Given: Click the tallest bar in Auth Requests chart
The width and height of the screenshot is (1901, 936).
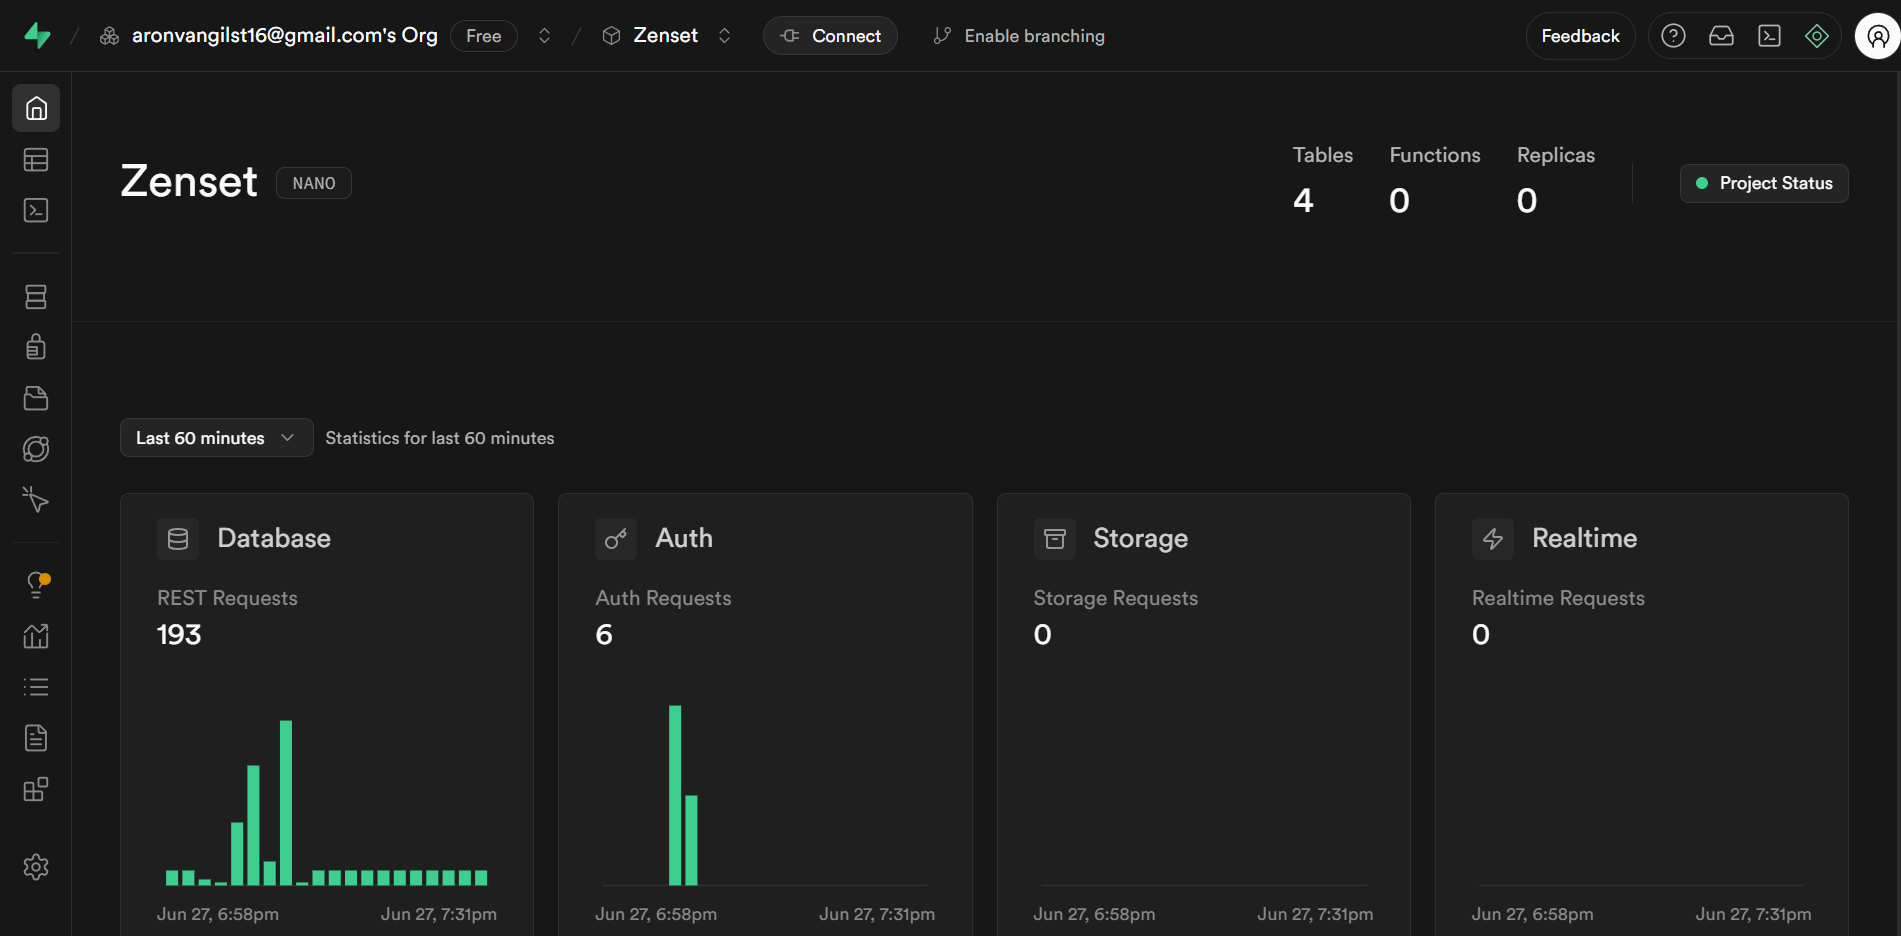Looking at the screenshot, I should click(675, 795).
